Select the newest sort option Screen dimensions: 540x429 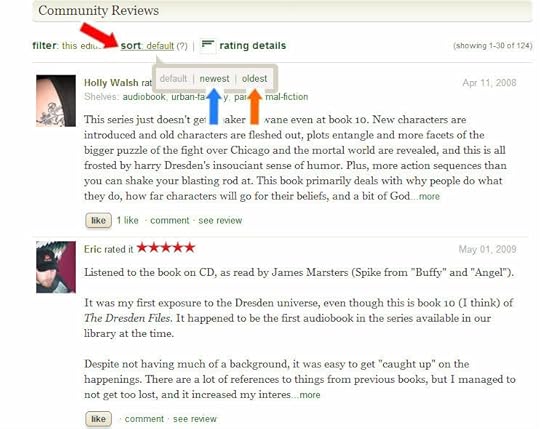click(x=214, y=79)
